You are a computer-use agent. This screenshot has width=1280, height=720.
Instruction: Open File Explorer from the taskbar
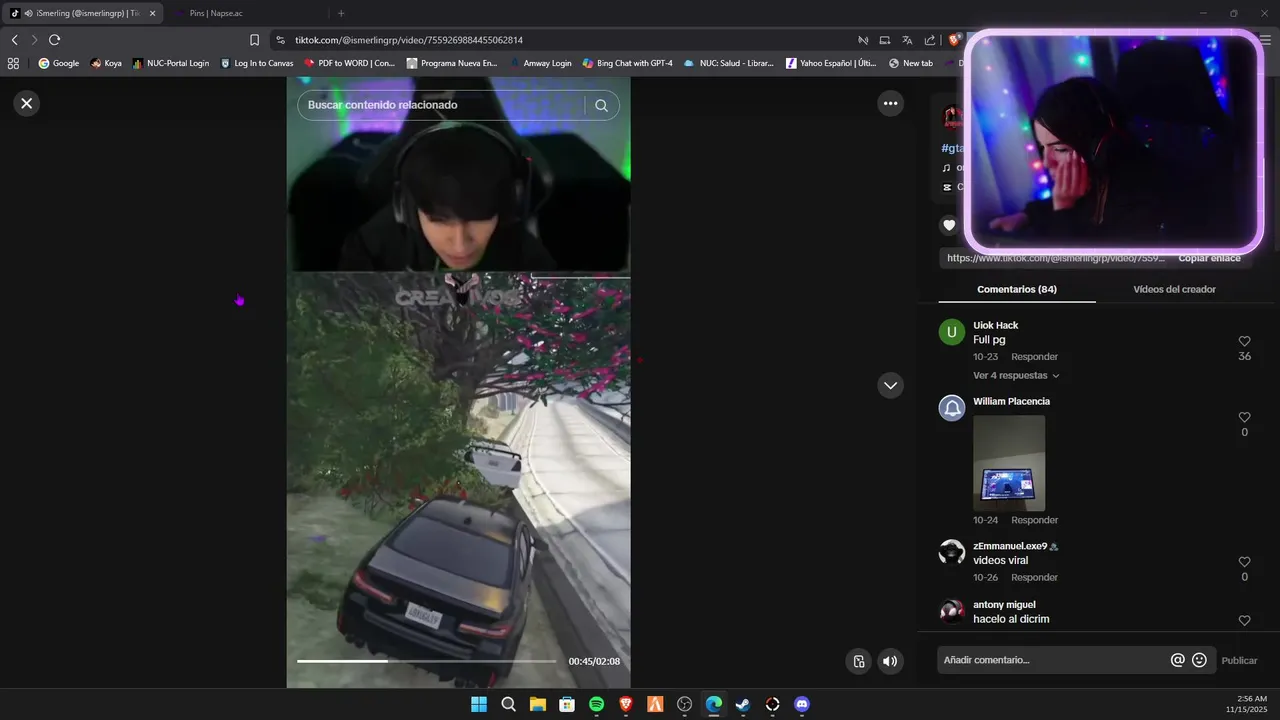pyautogui.click(x=537, y=704)
